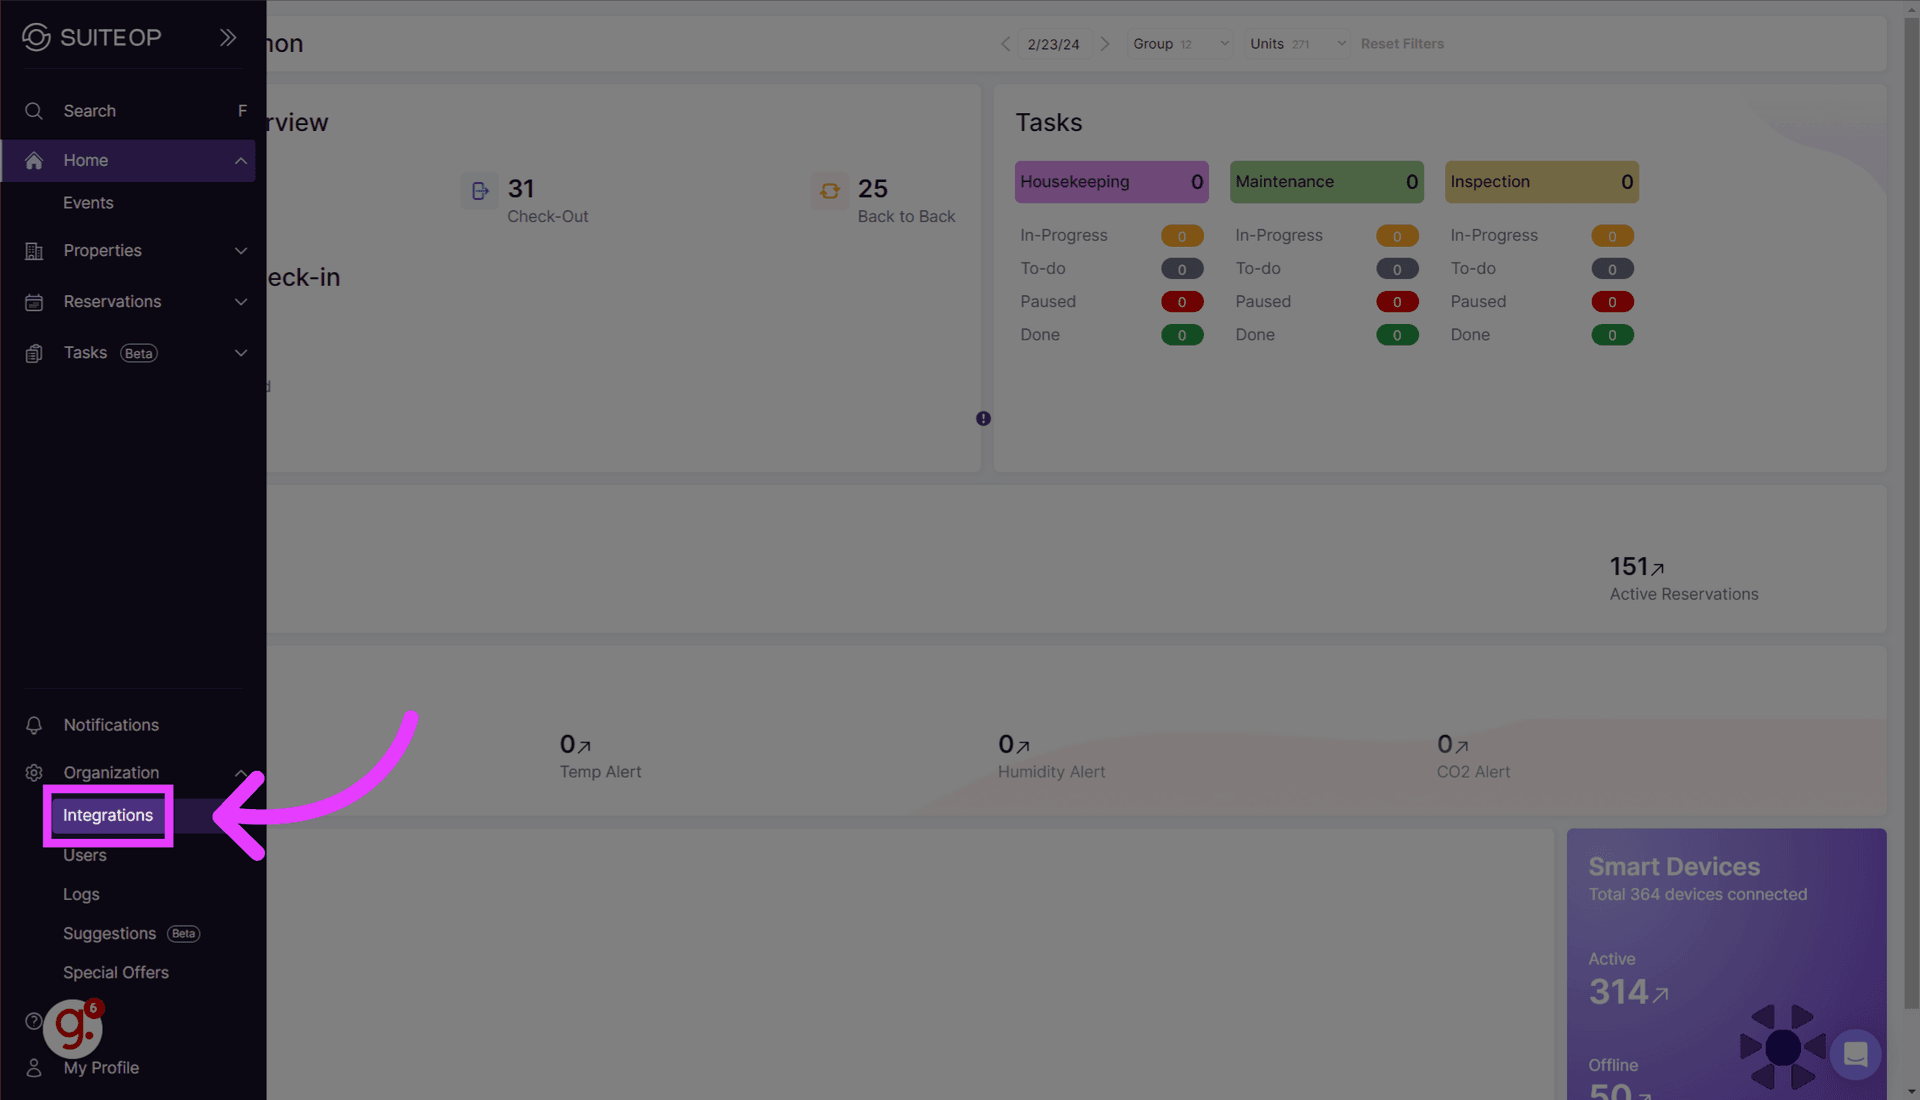
Task: Open the Units dropdown
Action: tap(1296, 43)
